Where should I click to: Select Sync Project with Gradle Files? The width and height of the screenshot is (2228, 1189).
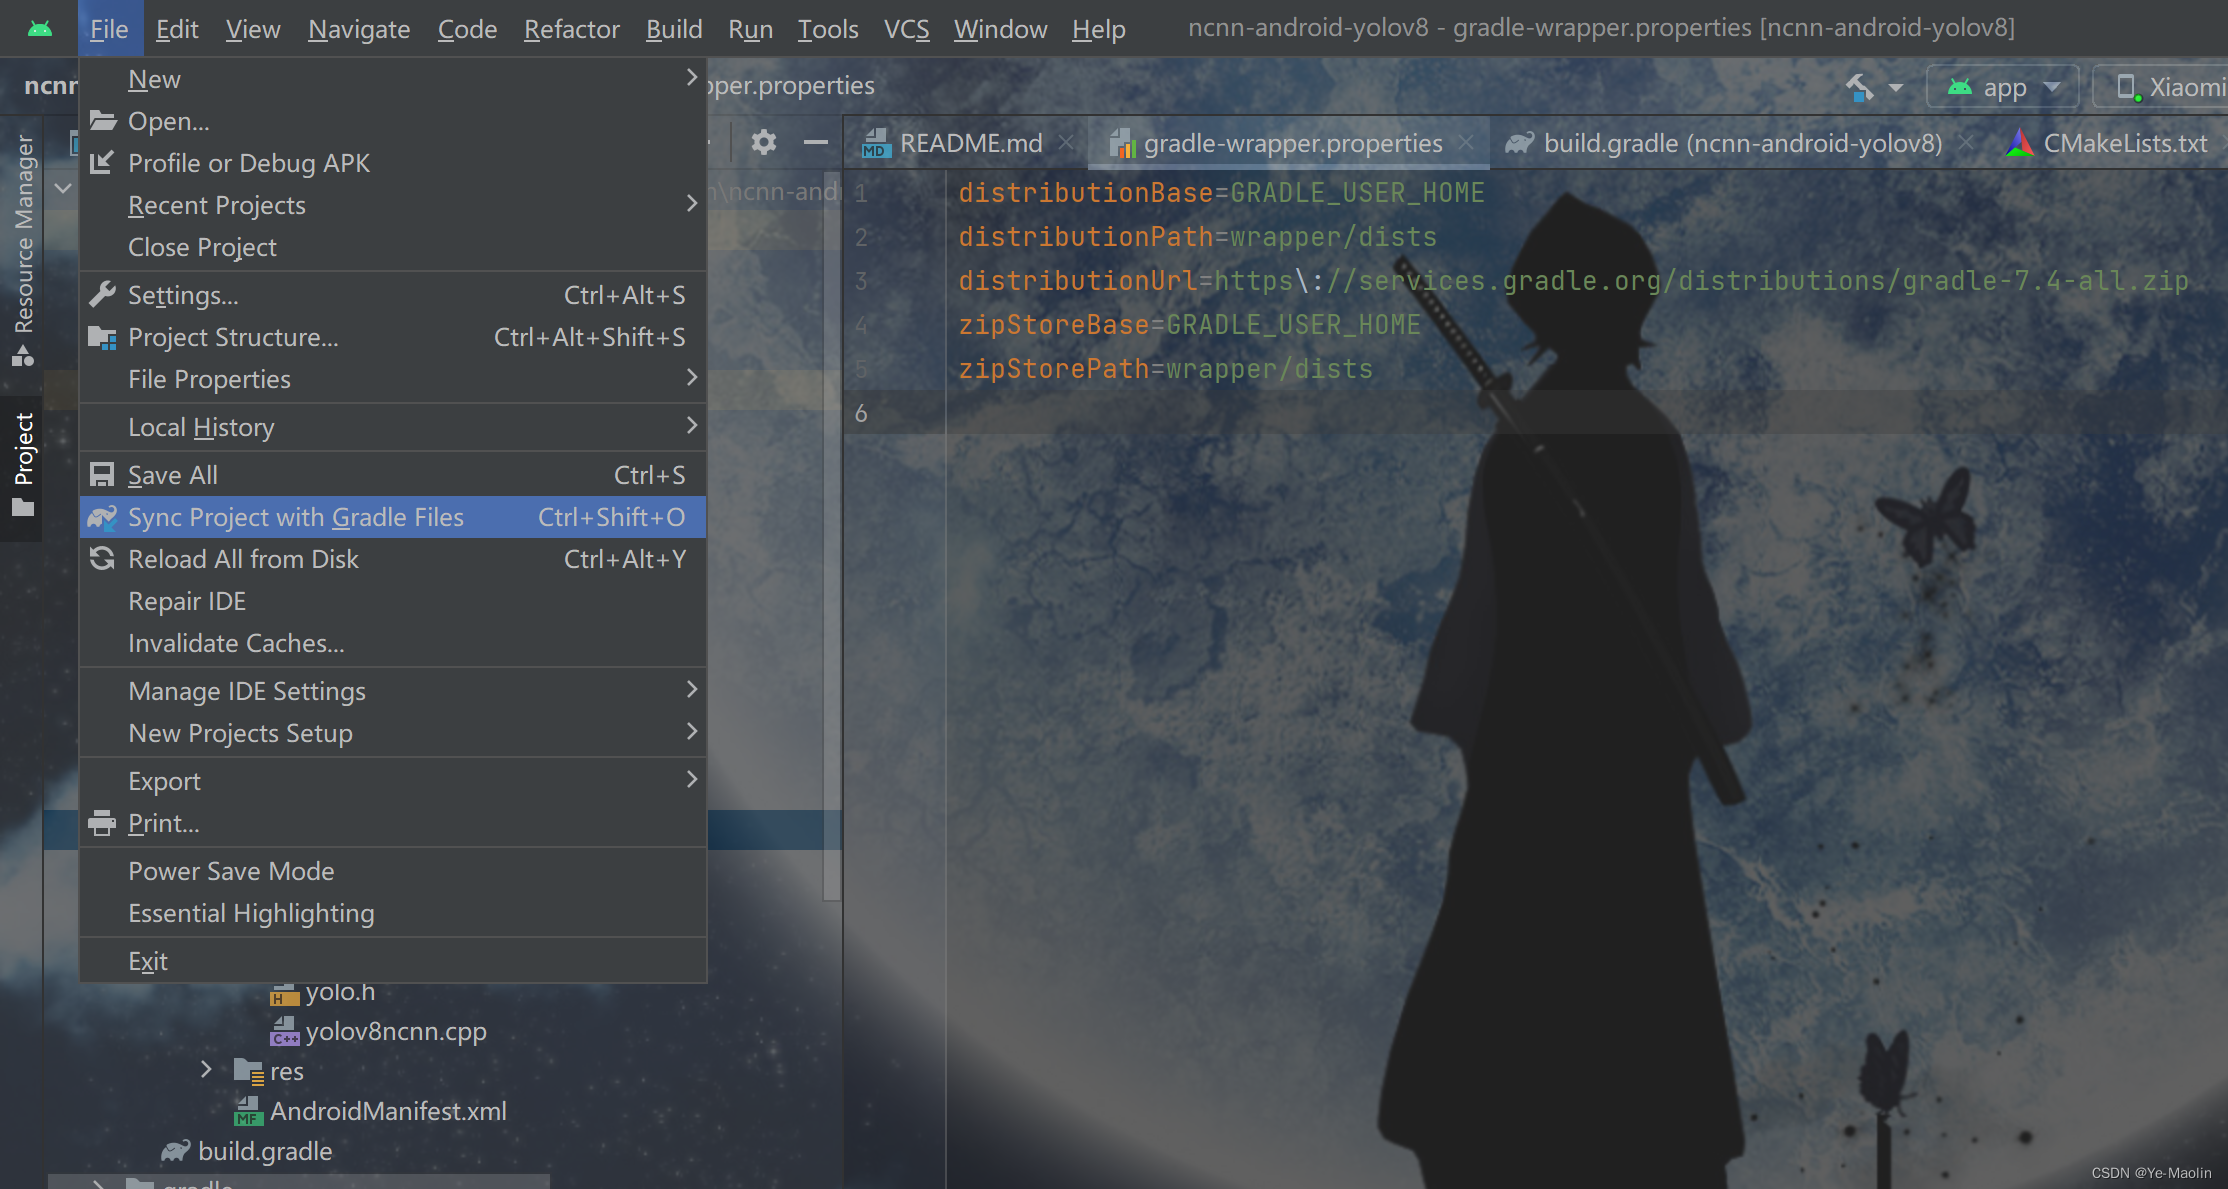tap(392, 517)
